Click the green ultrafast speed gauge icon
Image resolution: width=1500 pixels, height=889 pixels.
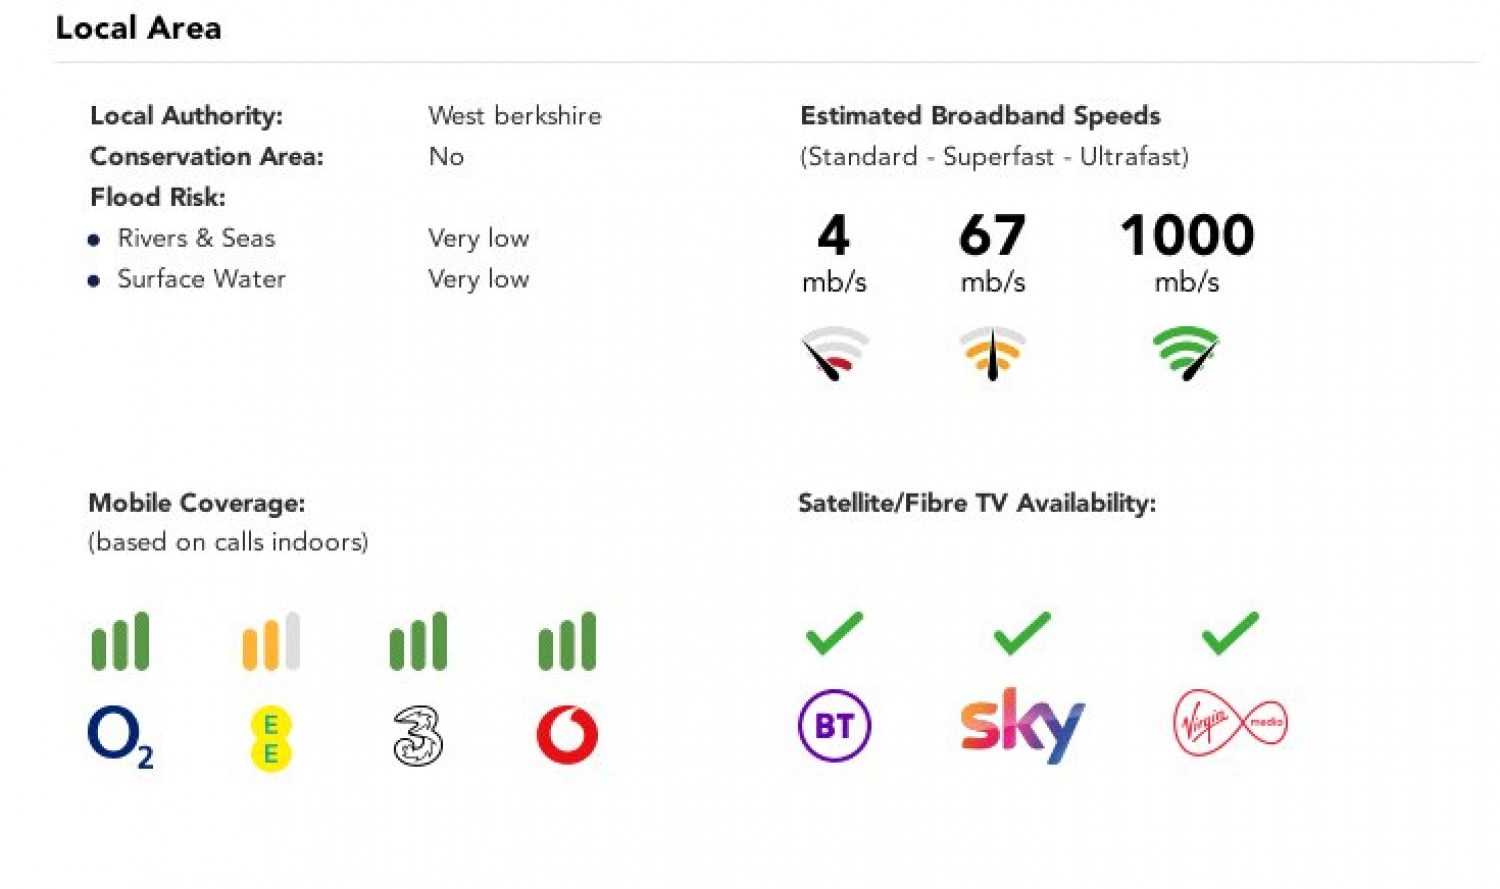pos(1186,353)
